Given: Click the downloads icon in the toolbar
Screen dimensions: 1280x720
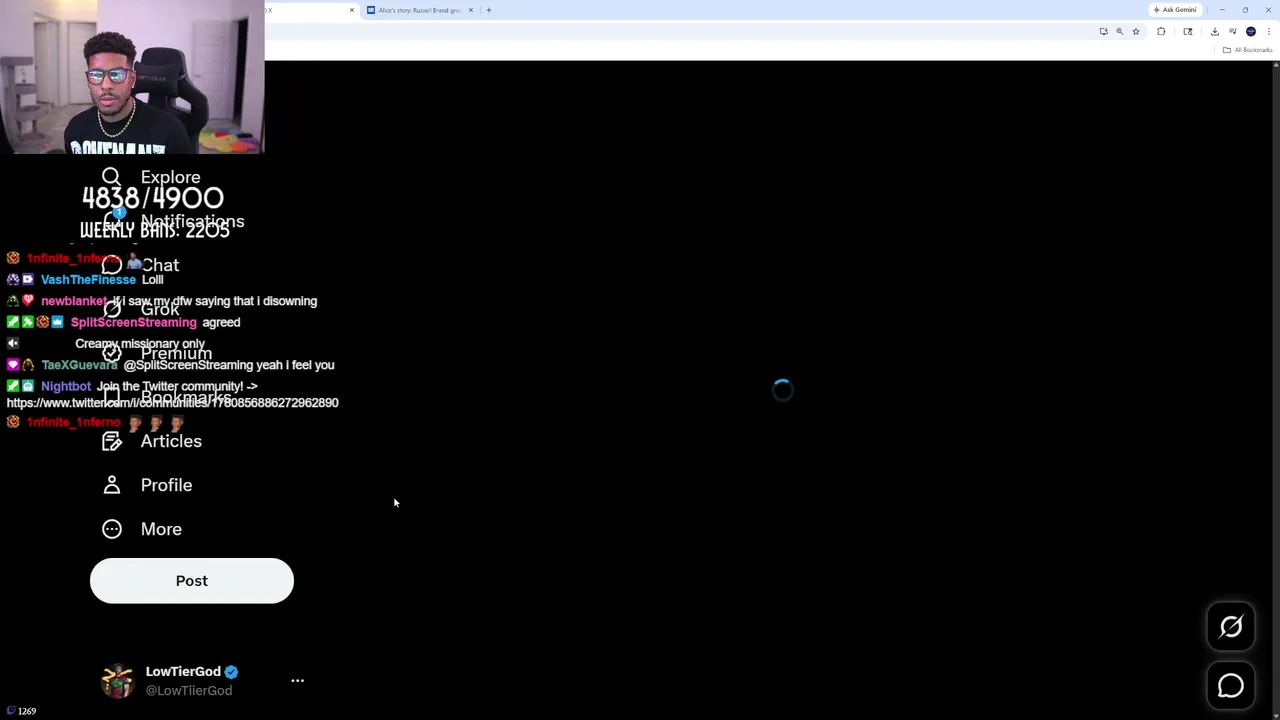Looking at the screenshot, I should click(1215, 32).
